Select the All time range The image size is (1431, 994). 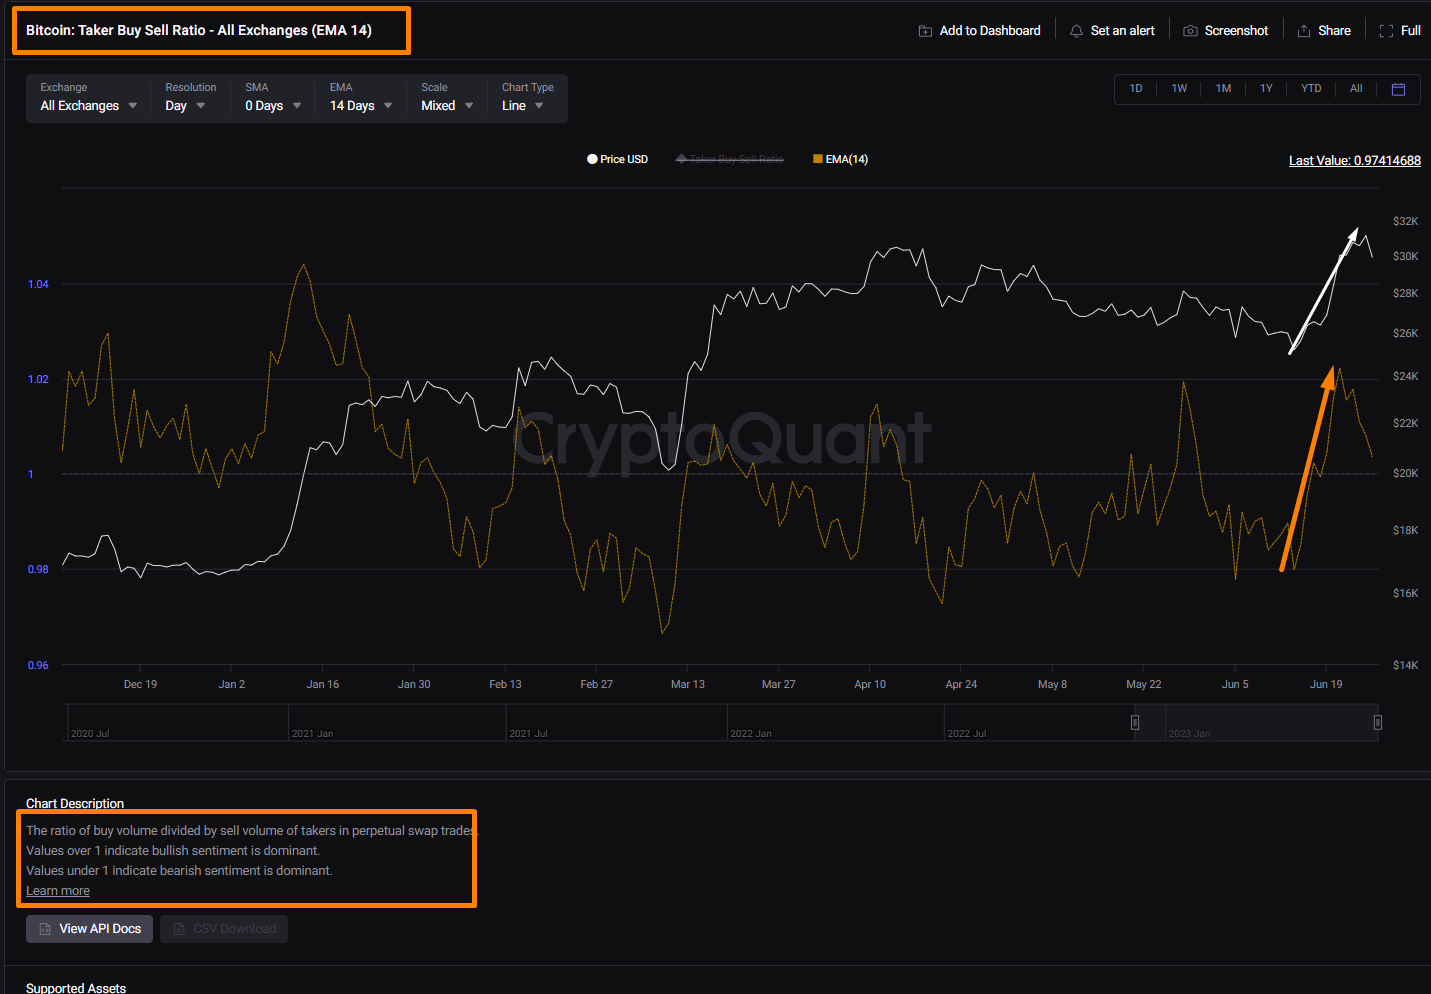click(1356, 89)
